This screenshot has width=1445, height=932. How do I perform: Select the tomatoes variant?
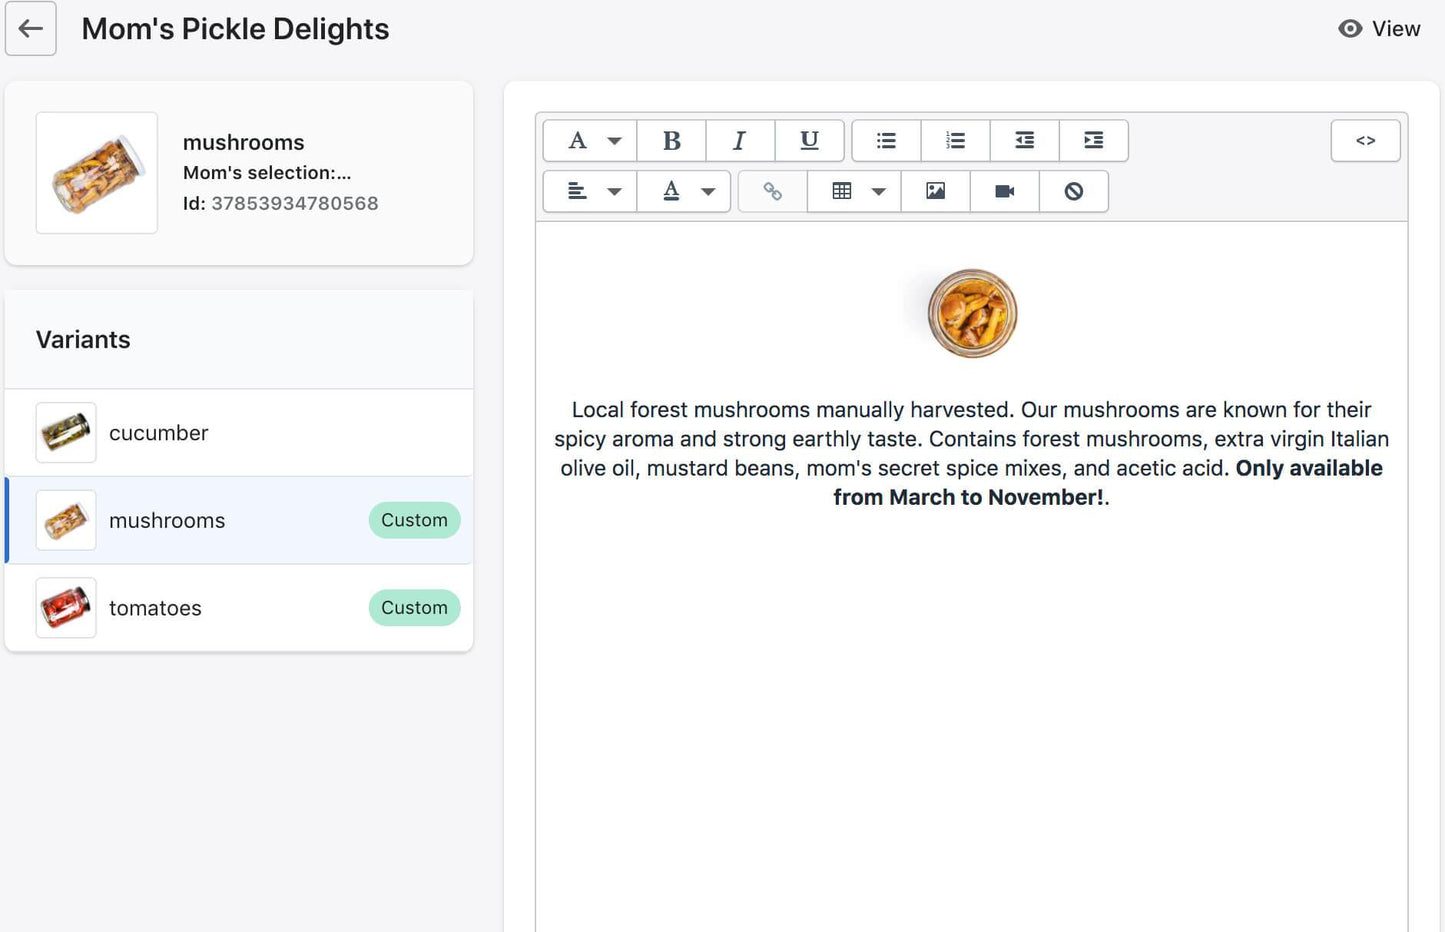(x=239, y=608)
